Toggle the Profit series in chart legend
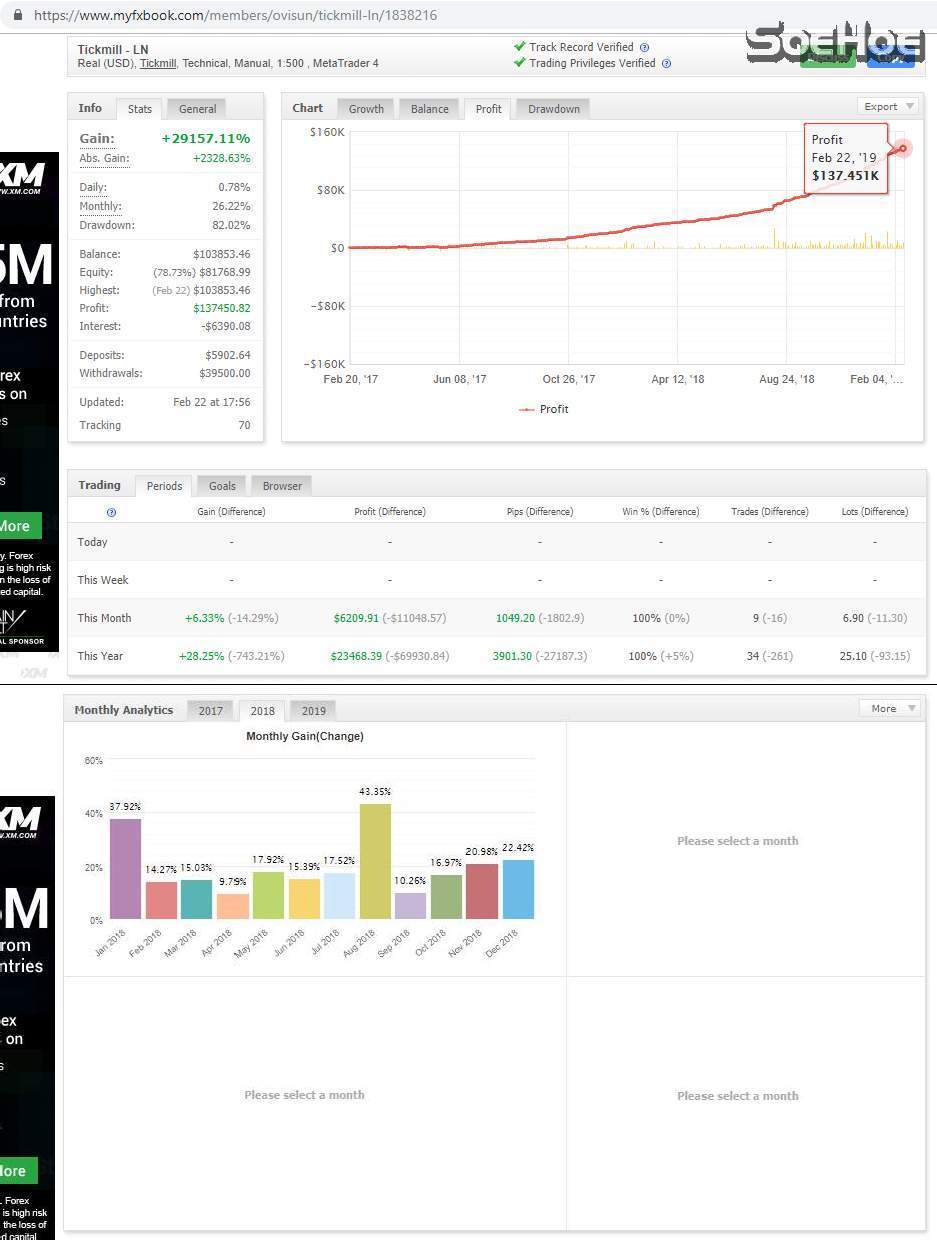 (x=543, y=409)
